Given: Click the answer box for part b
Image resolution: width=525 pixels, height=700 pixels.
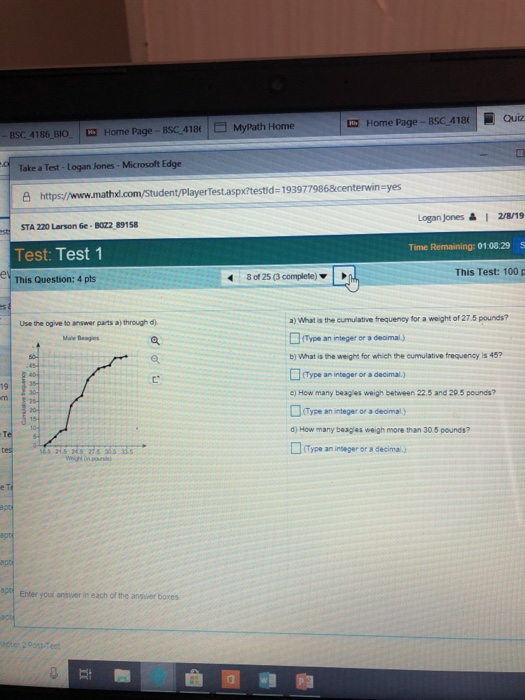Looking at the screenshot, I should click(x=295, y=374).
